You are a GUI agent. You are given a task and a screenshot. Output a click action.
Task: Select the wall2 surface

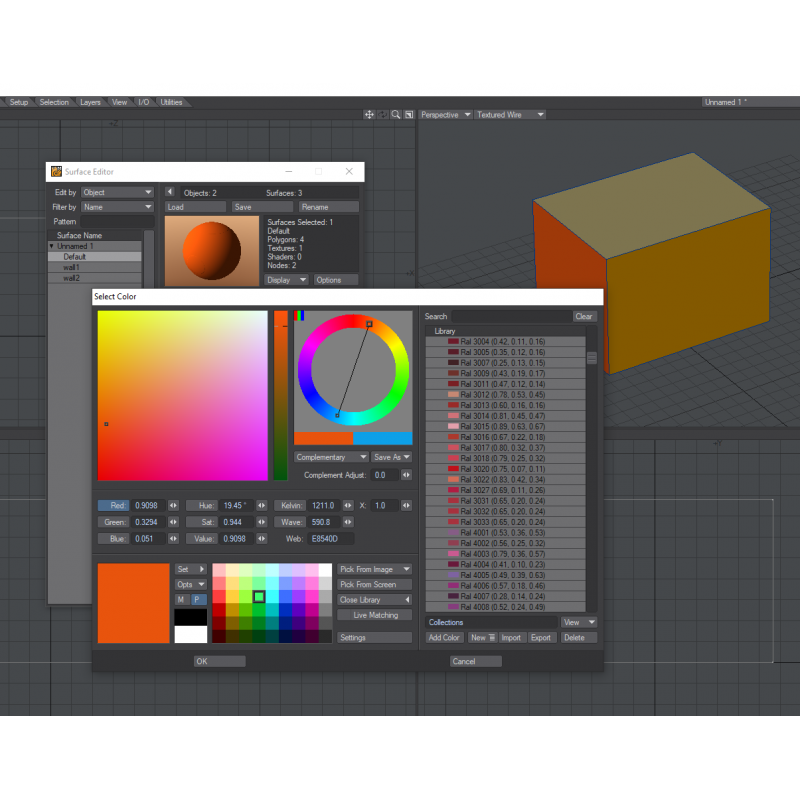(73, 278)
